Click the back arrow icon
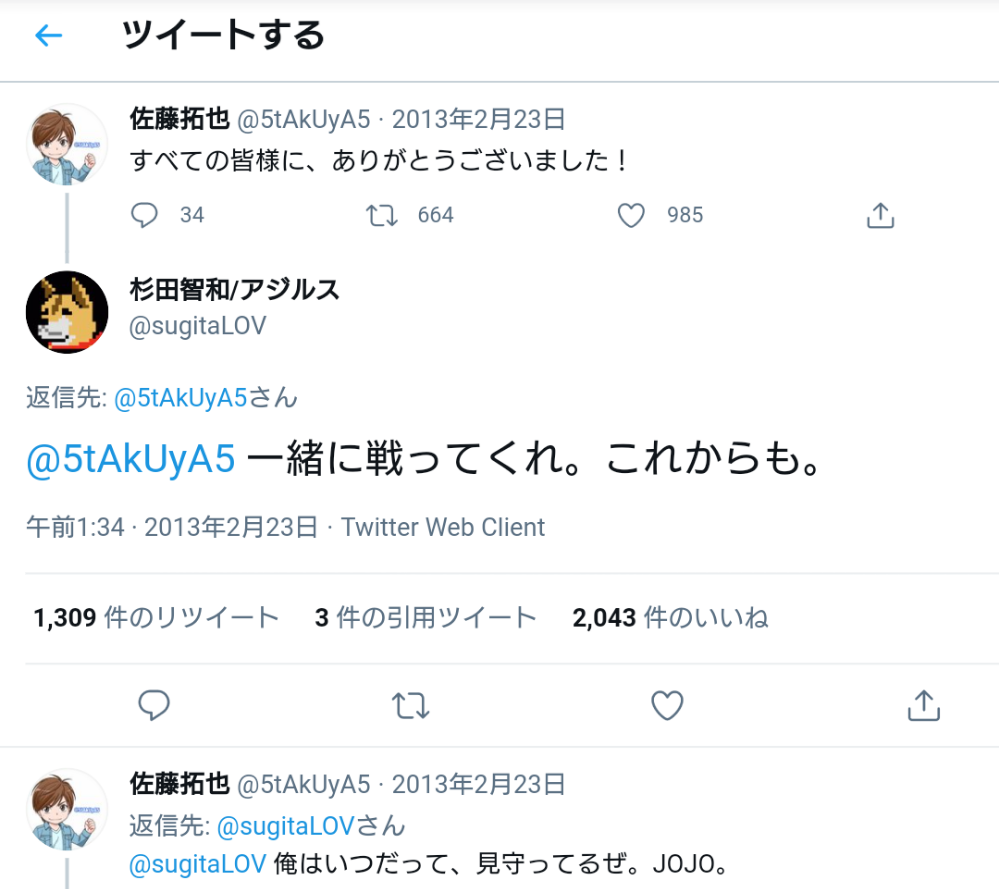The height and width of the screenshot is (889, 999). pos(48,37)
